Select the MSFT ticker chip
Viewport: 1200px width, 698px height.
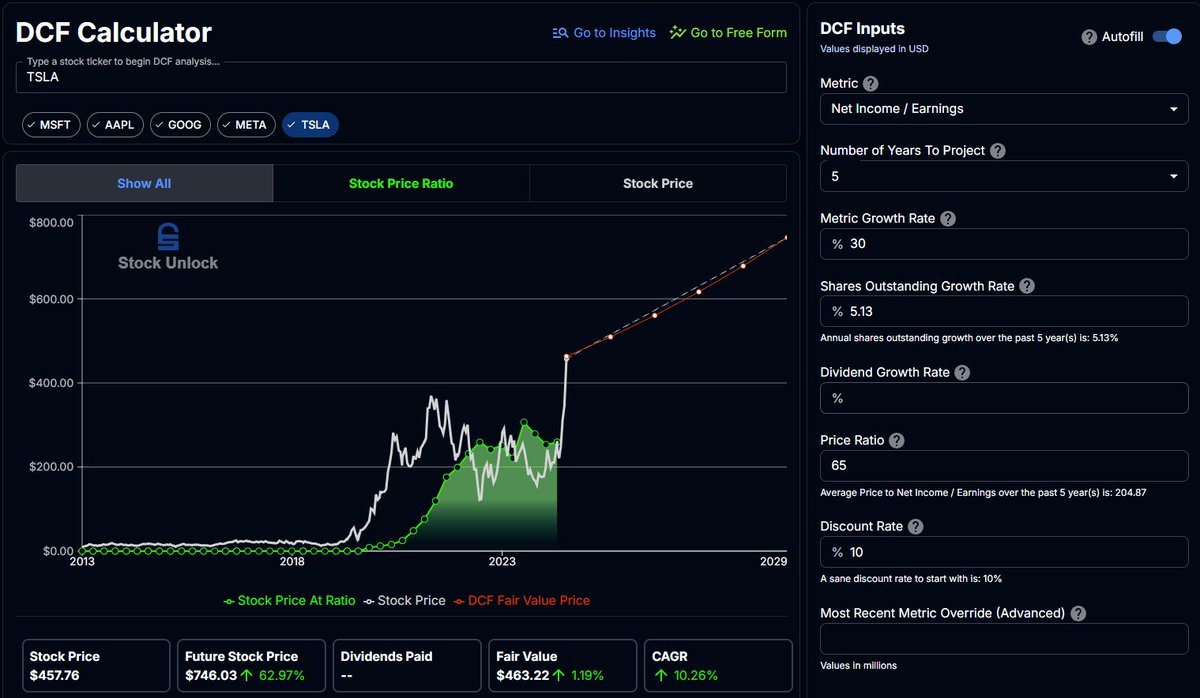[x=52, y=125]
